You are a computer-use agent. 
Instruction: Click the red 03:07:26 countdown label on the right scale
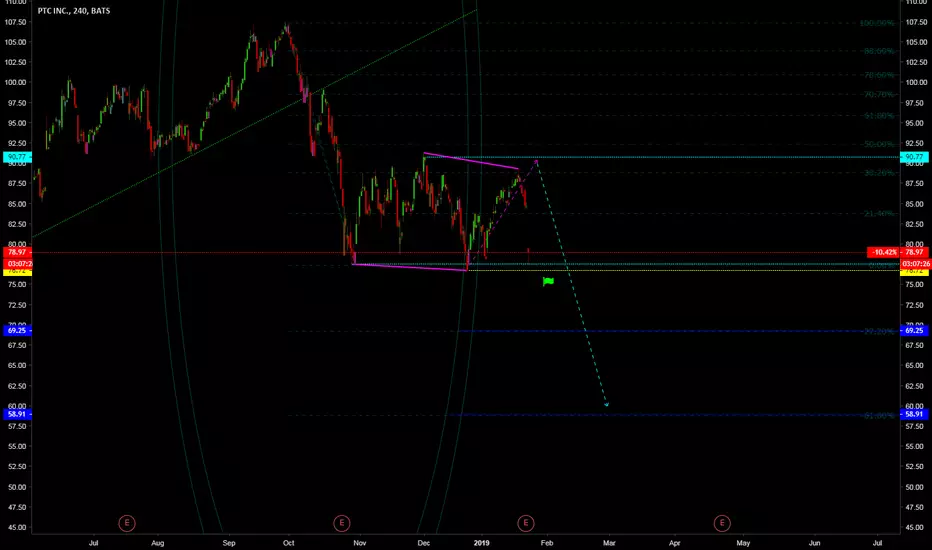(915, 263)
